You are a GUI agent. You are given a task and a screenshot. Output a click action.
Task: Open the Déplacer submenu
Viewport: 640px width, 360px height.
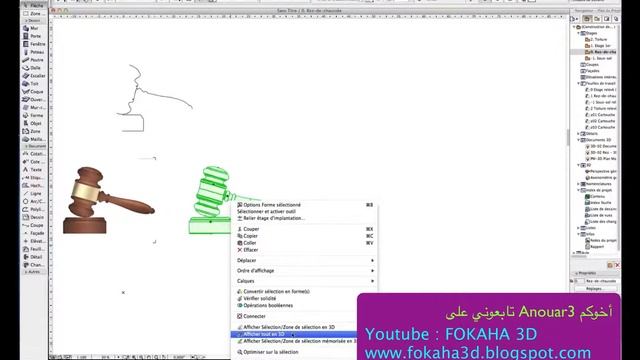[304, 260]
